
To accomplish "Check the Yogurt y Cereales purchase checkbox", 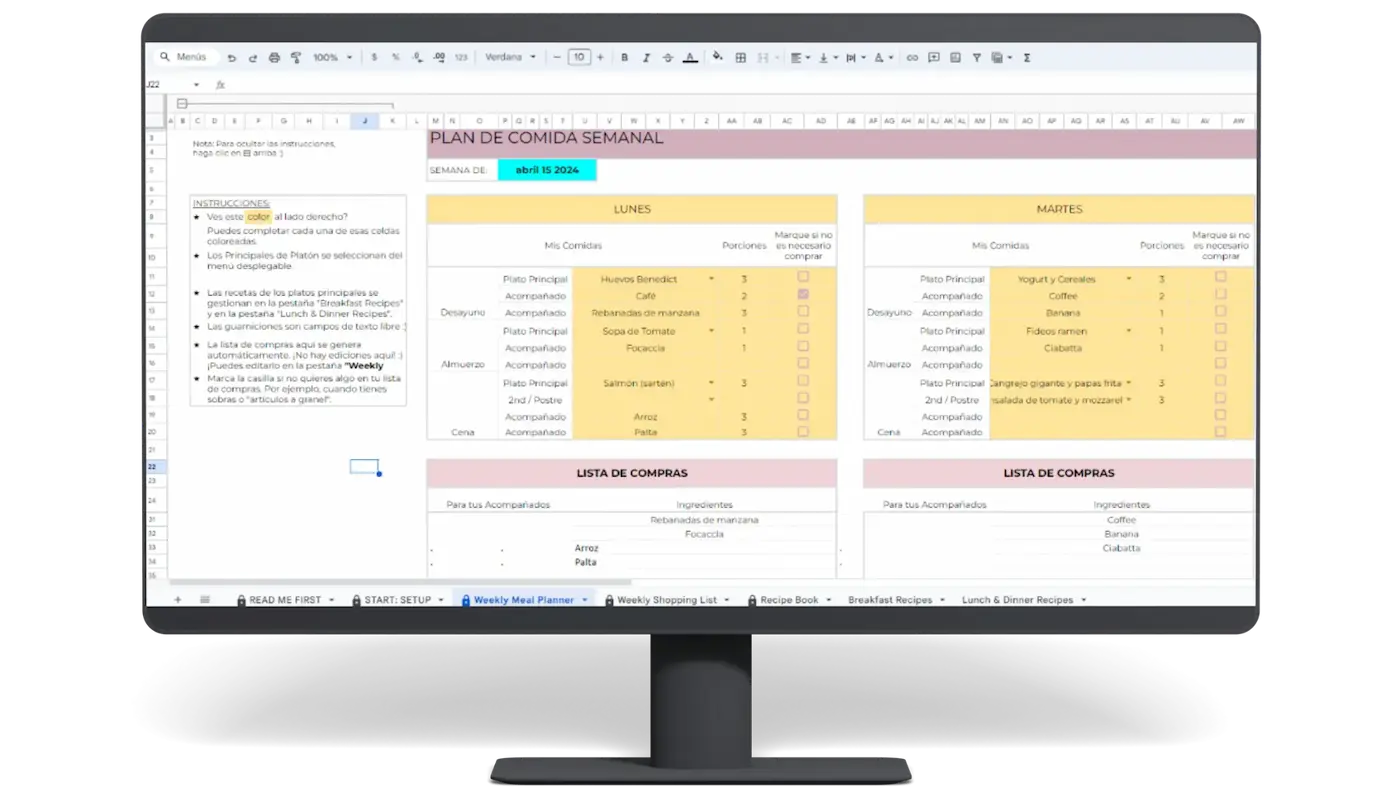I will click(1220, 278).
